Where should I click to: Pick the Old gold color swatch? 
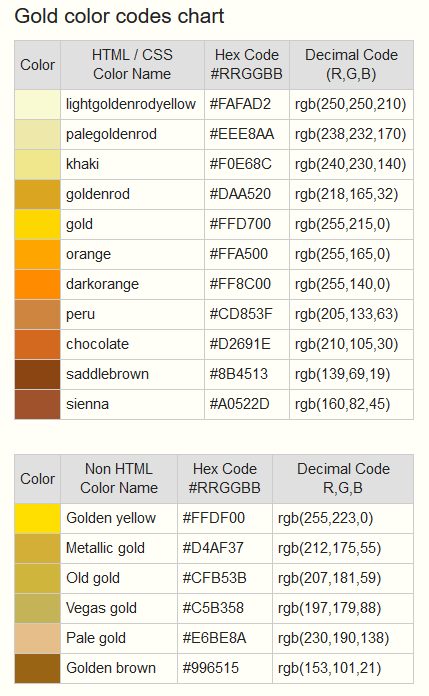click(38, 578)
